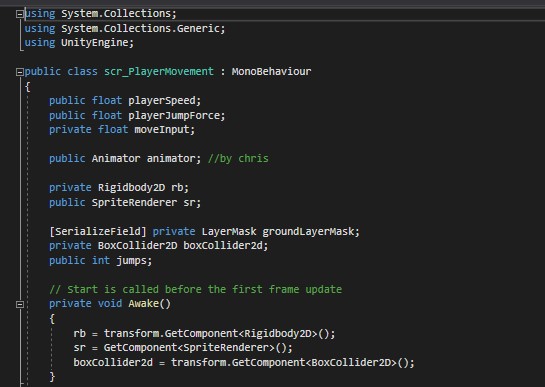The width and height of the screenshot is (545, 387).
Task: Click 'GetComponent<BoxCollider2D>()' call
Action: tap(323, 362)
